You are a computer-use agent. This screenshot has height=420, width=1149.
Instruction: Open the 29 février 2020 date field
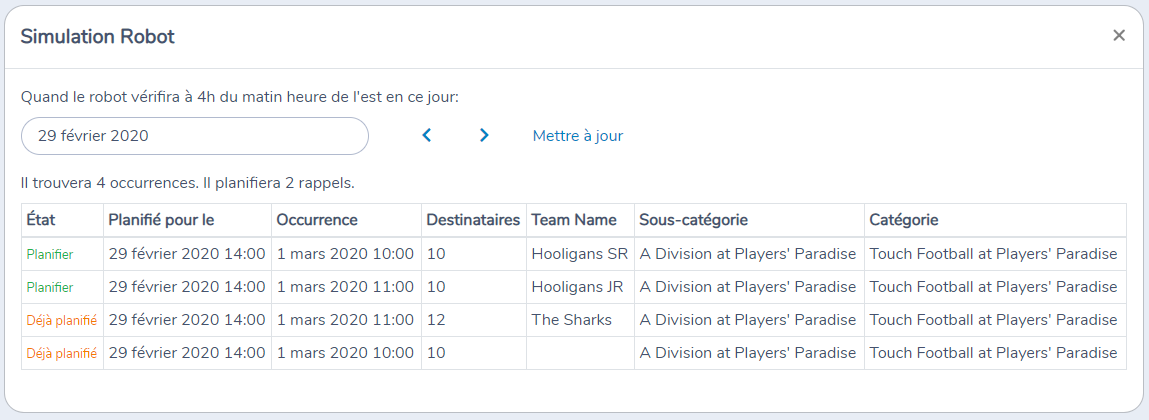195,136
